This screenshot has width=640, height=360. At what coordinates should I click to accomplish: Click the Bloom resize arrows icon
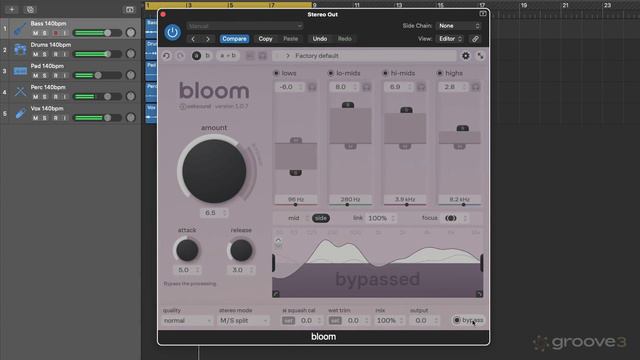(480, 56)
